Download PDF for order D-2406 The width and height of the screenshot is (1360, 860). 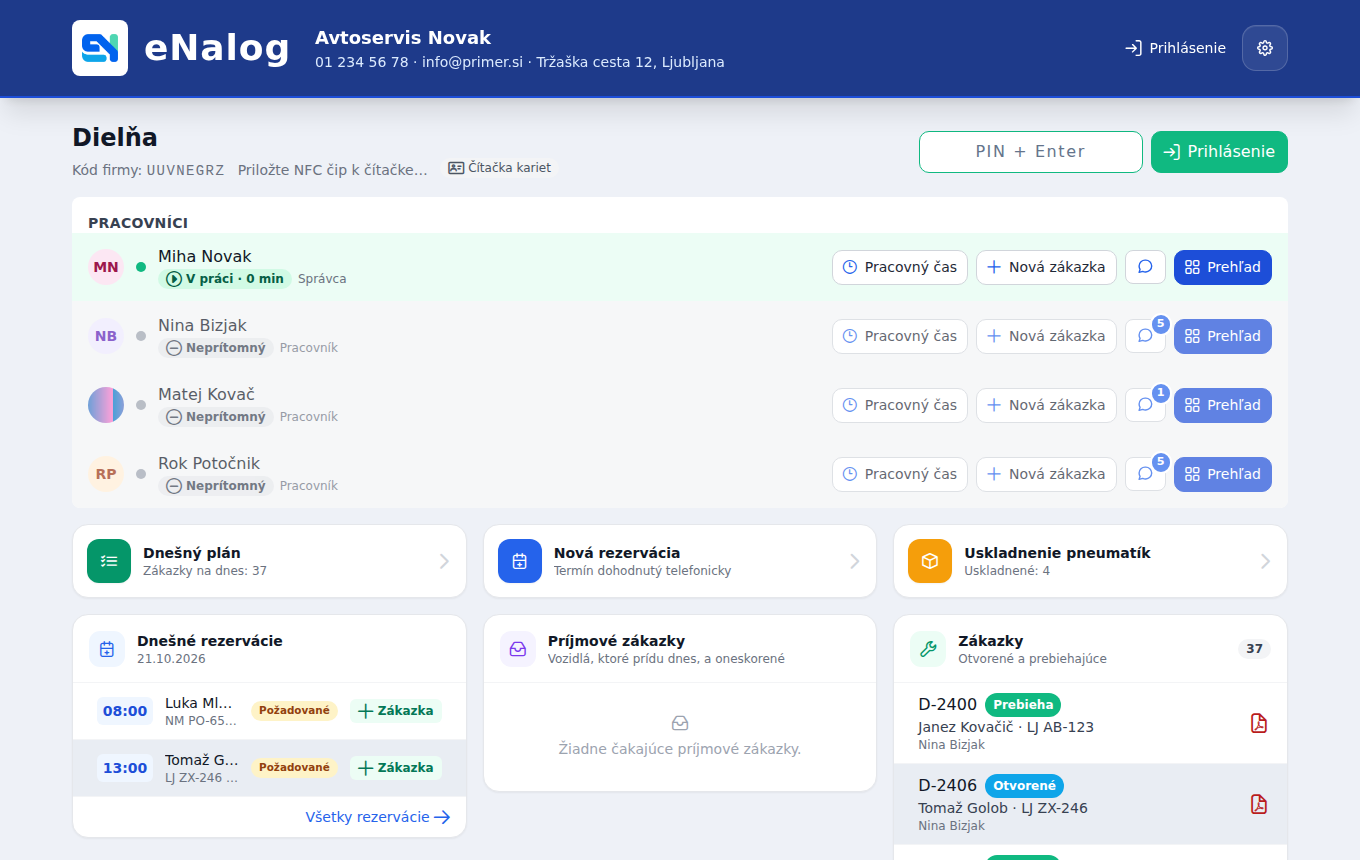tap(1259, 804)
